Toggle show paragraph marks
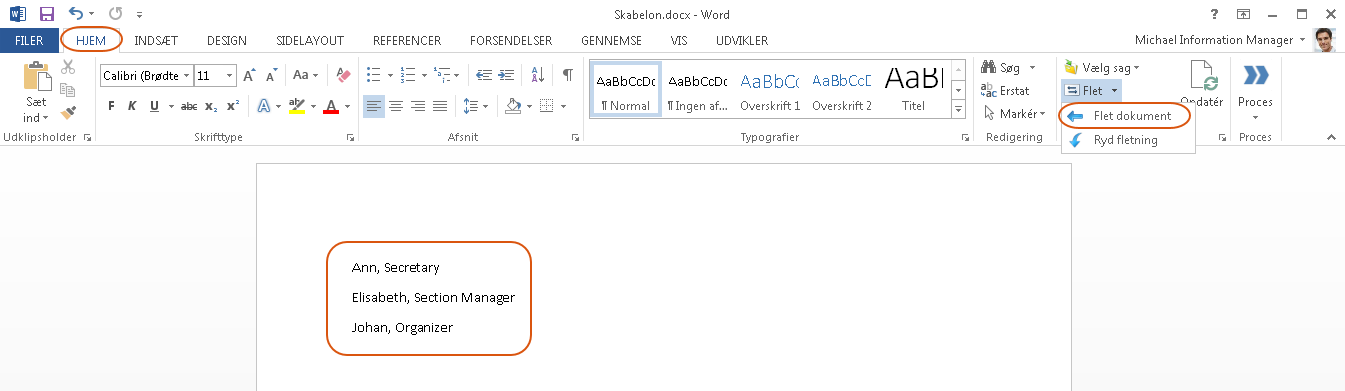The height and width of the screenshot is (391, 1345). coord(567,75)
